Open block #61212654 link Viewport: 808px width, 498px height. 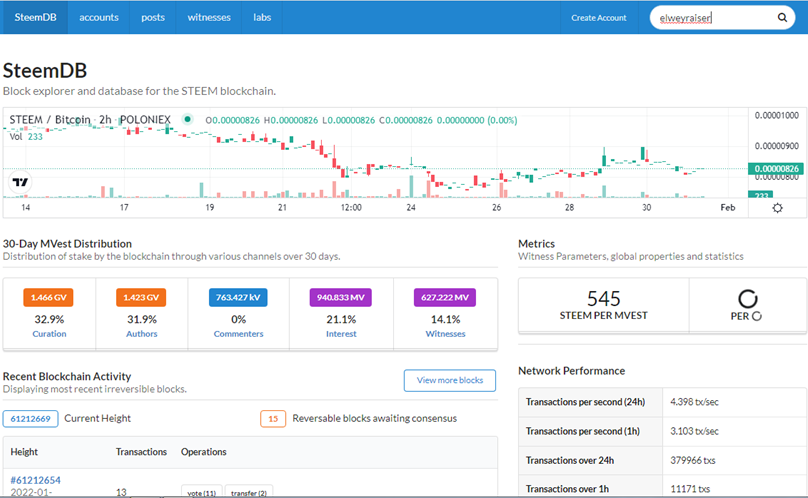pos(36,480)
